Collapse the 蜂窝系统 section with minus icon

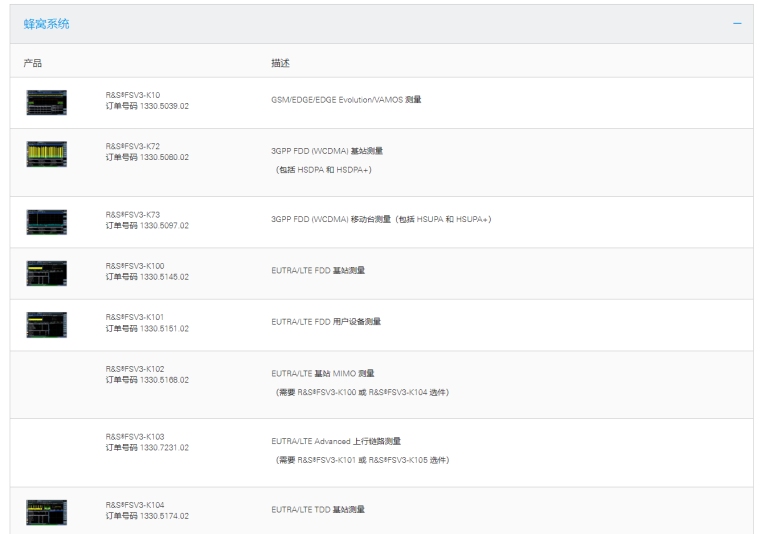click(737, 23)
